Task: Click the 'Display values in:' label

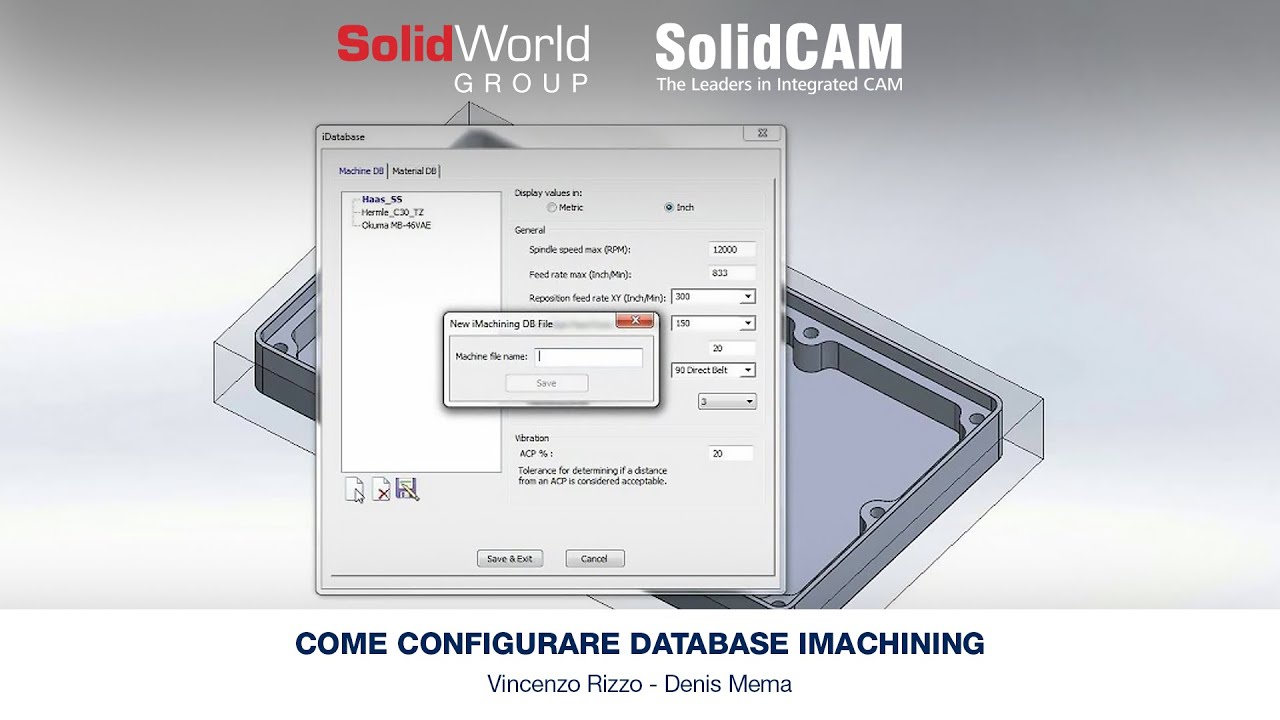Action: (x=548, y=192)
